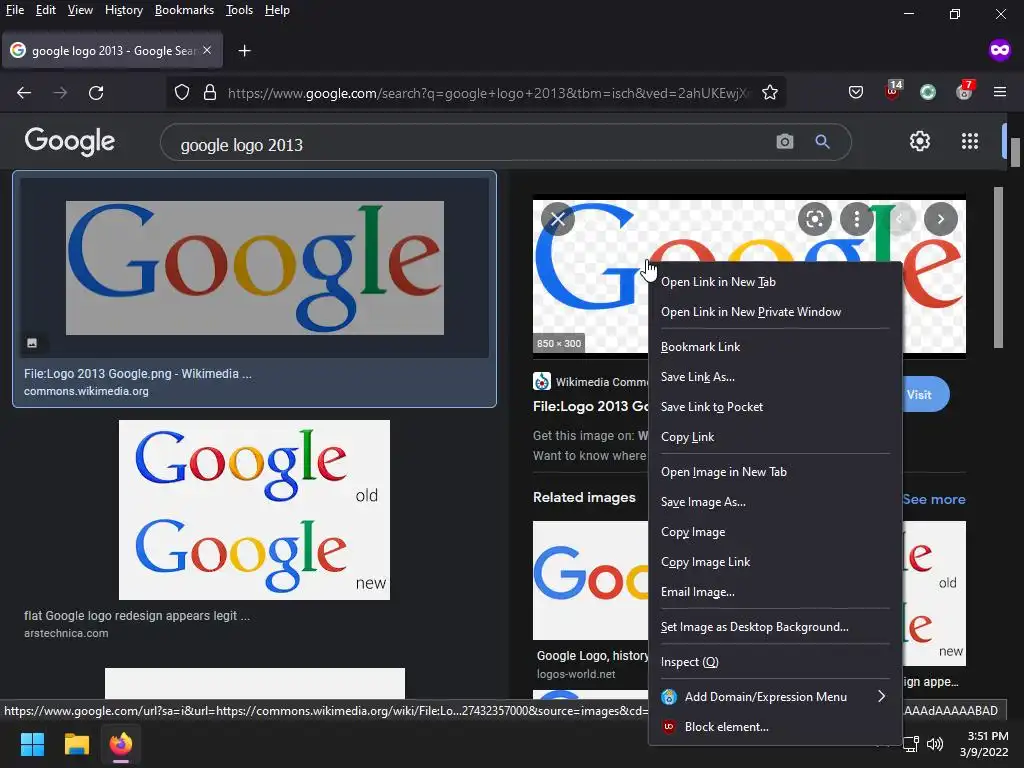Choose Open Image in New Tab
Screen dimensions: 1024x768
[775, 472]
